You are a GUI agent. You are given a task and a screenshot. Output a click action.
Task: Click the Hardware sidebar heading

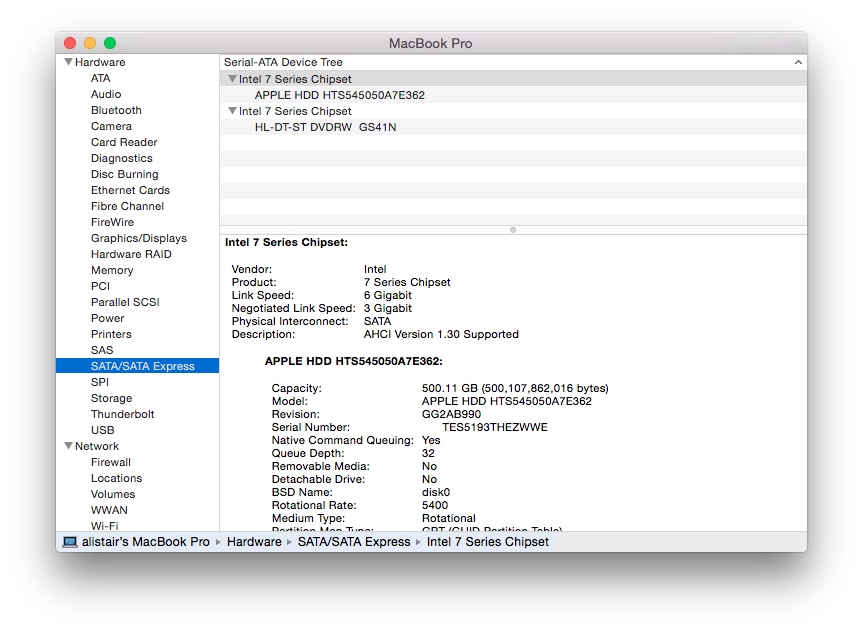coord(100,62)
